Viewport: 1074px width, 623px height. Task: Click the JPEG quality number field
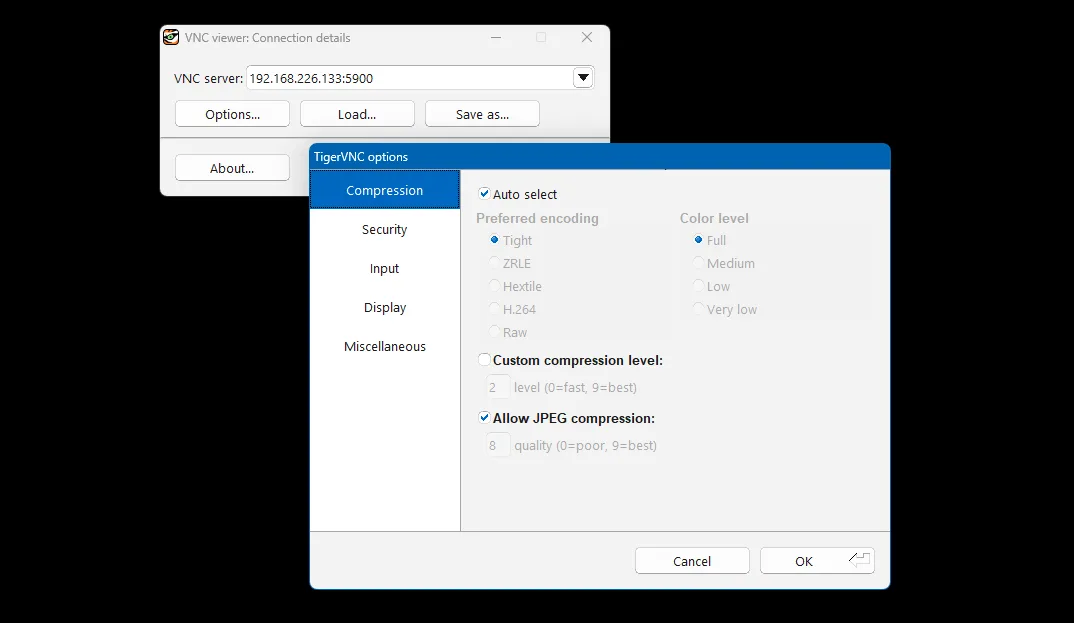[498, 446]
